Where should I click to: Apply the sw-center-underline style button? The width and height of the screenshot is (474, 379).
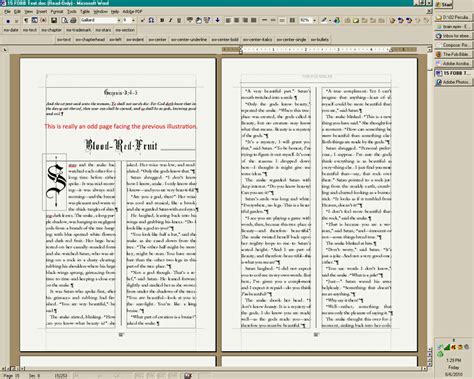[x=189, y=39]
